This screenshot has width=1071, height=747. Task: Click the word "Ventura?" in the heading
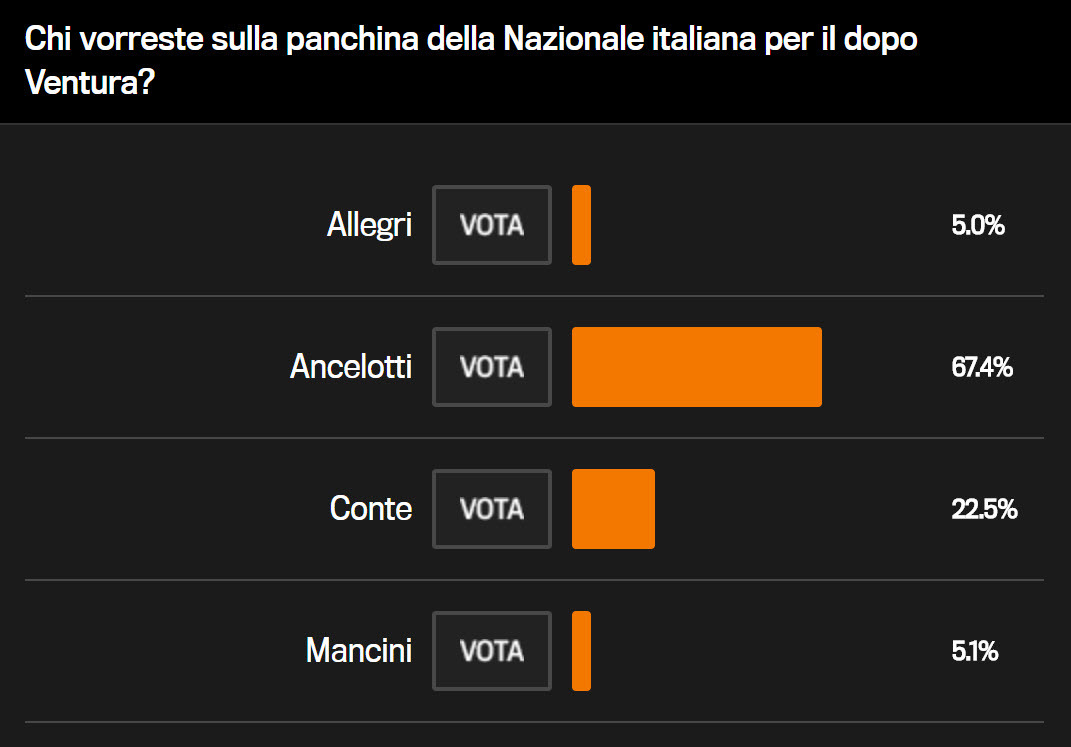click(x=89, y=82)
